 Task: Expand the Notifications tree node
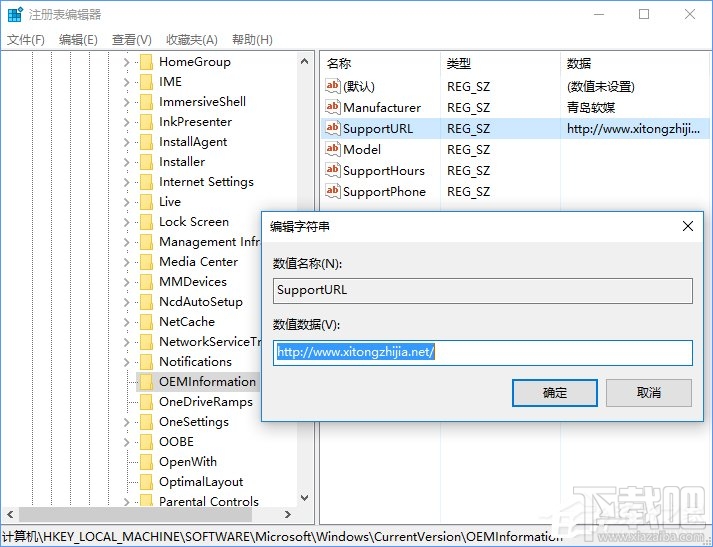coord(127,362)
